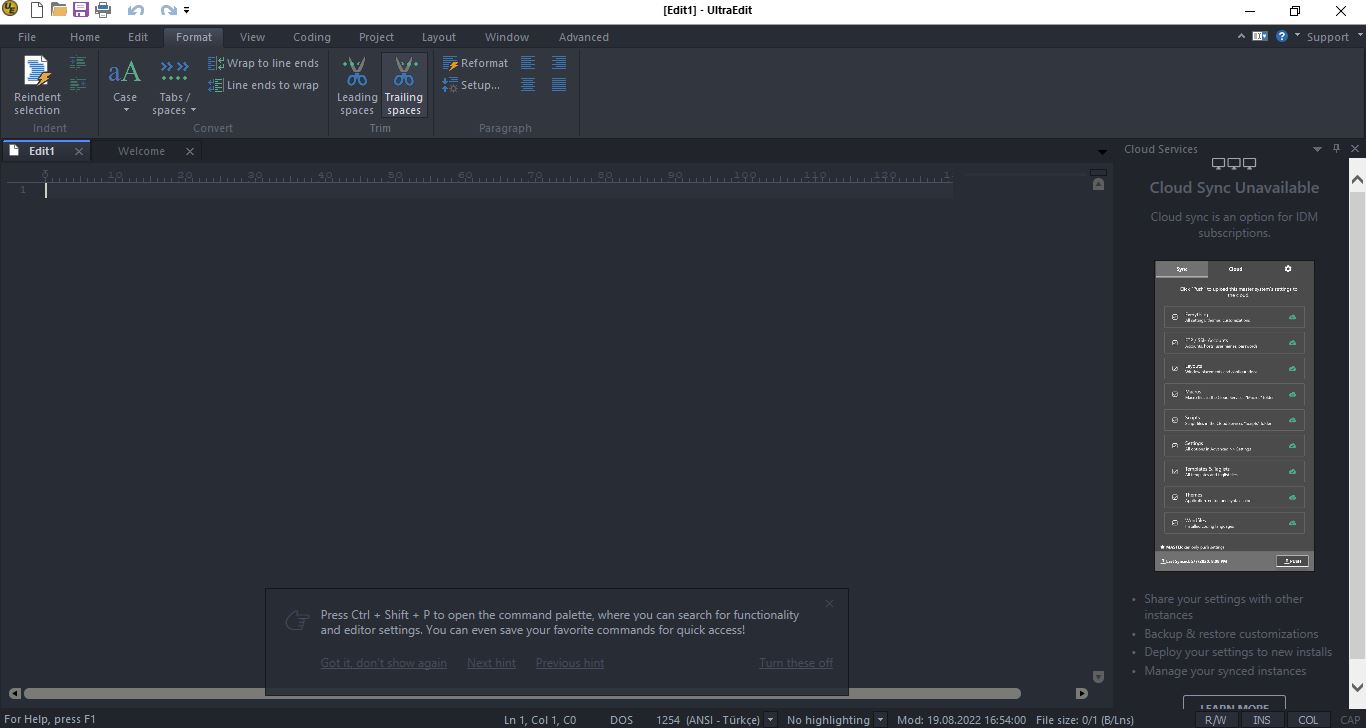Switch to the Edit ribbon tab
Image resolution: width=1366 pixels, height=728 pixels.
138,37
